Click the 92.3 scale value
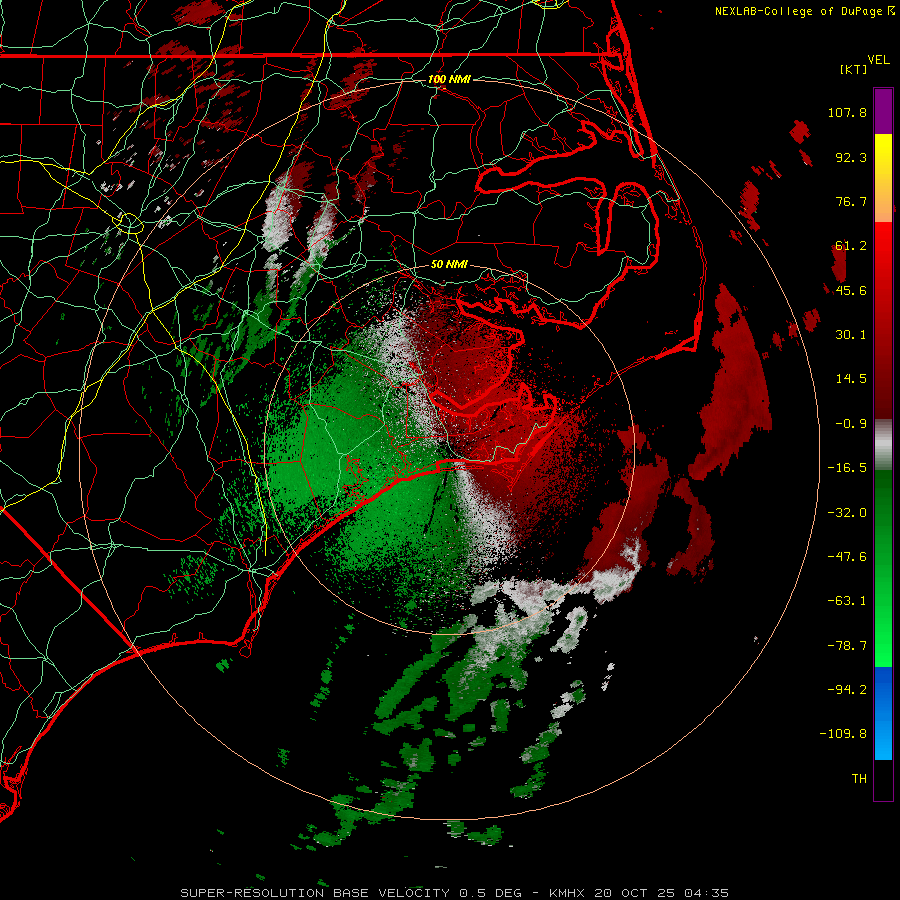This screenshot has width=900, height=900. point(851,157)
